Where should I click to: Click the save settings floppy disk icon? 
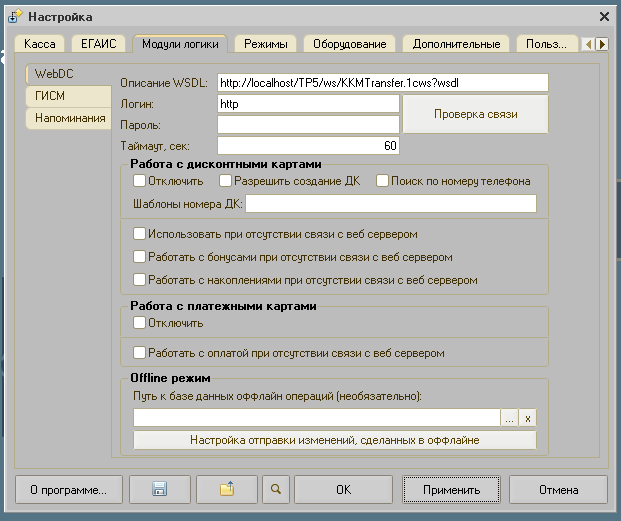pos(160,490)
